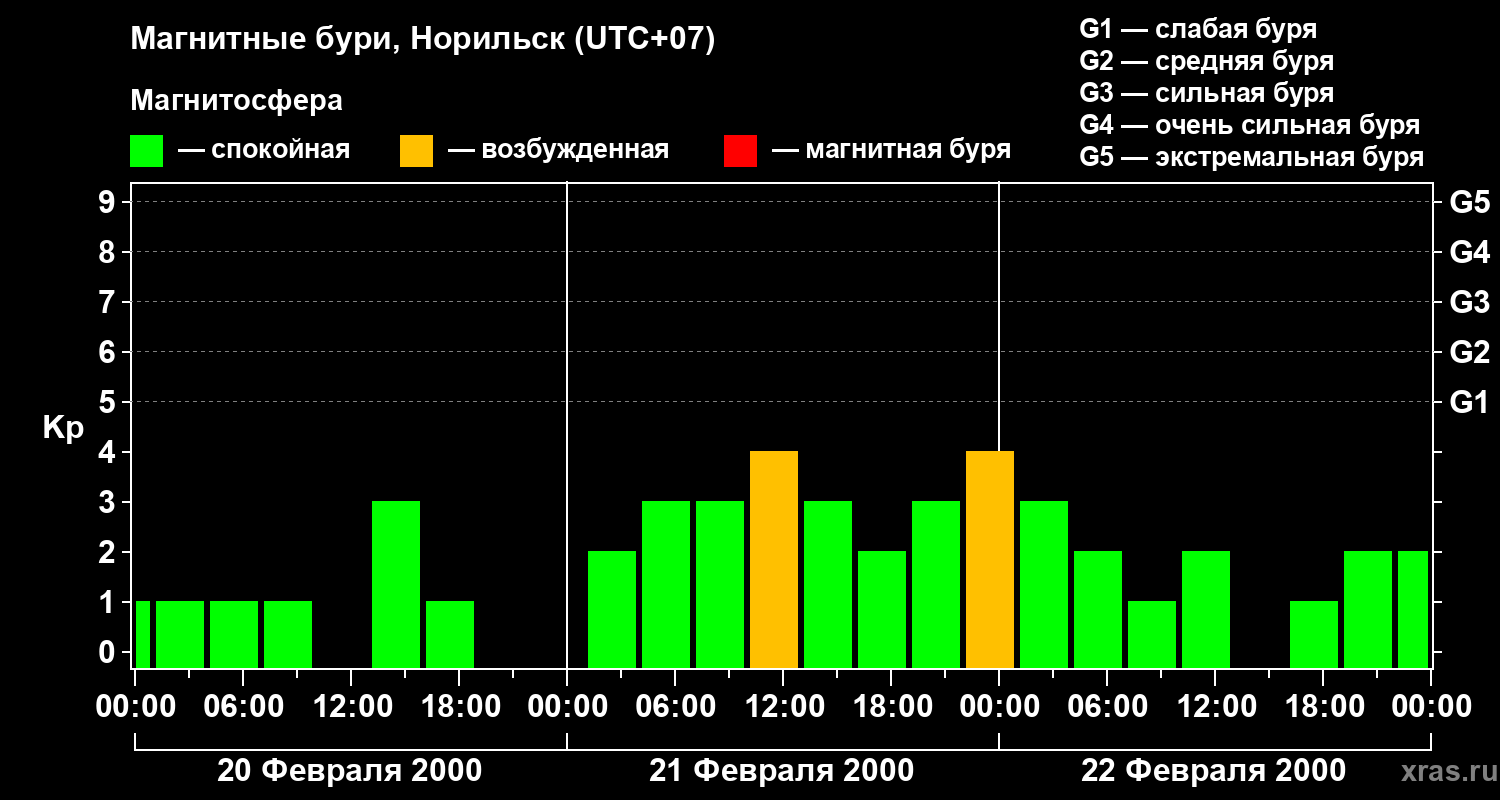Click the Kp 3 green bar on 20 February
The image size is (1500, 800).
pyautogui.click(x=396, y=584)
